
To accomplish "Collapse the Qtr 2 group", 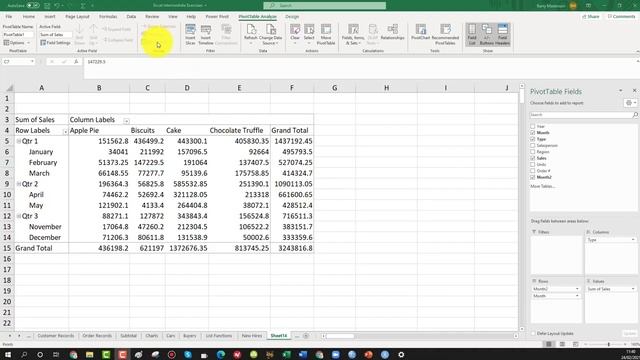I will click(19, 184).
